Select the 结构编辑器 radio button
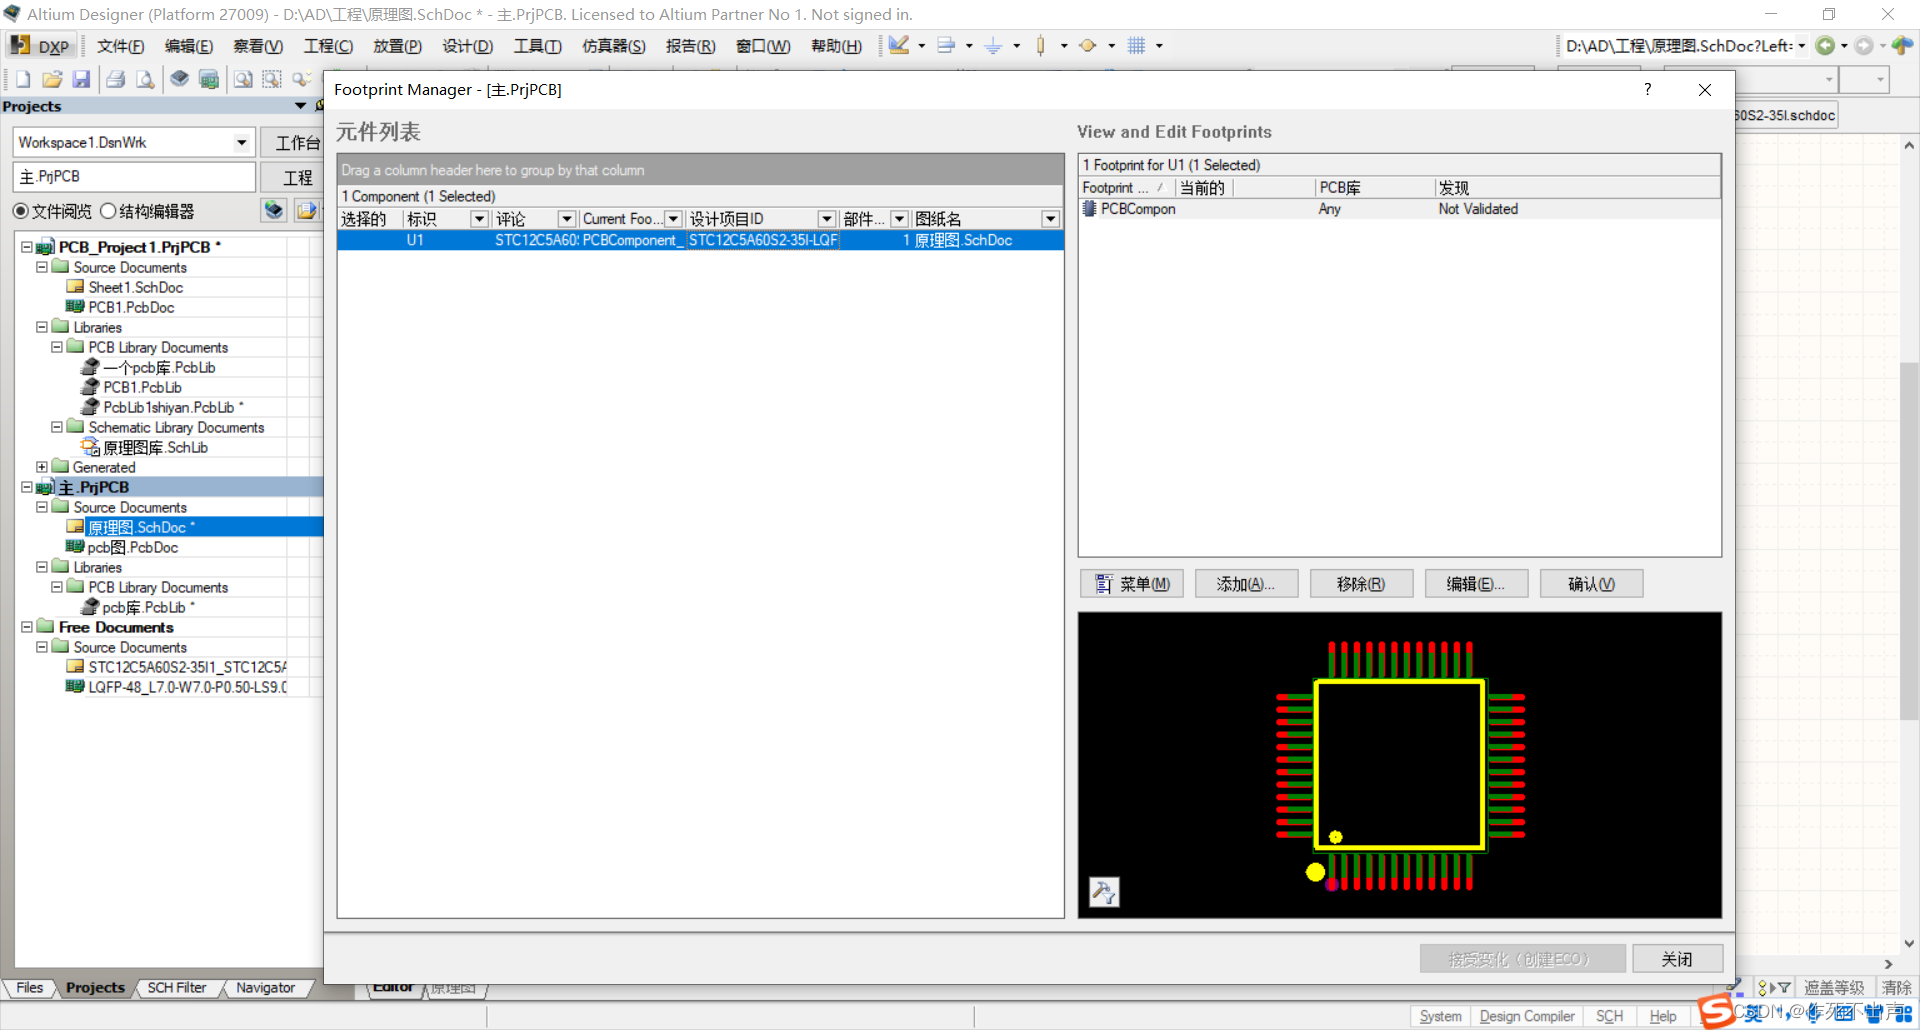Screen dimensions: 1920x1030 tap(108, 211)
